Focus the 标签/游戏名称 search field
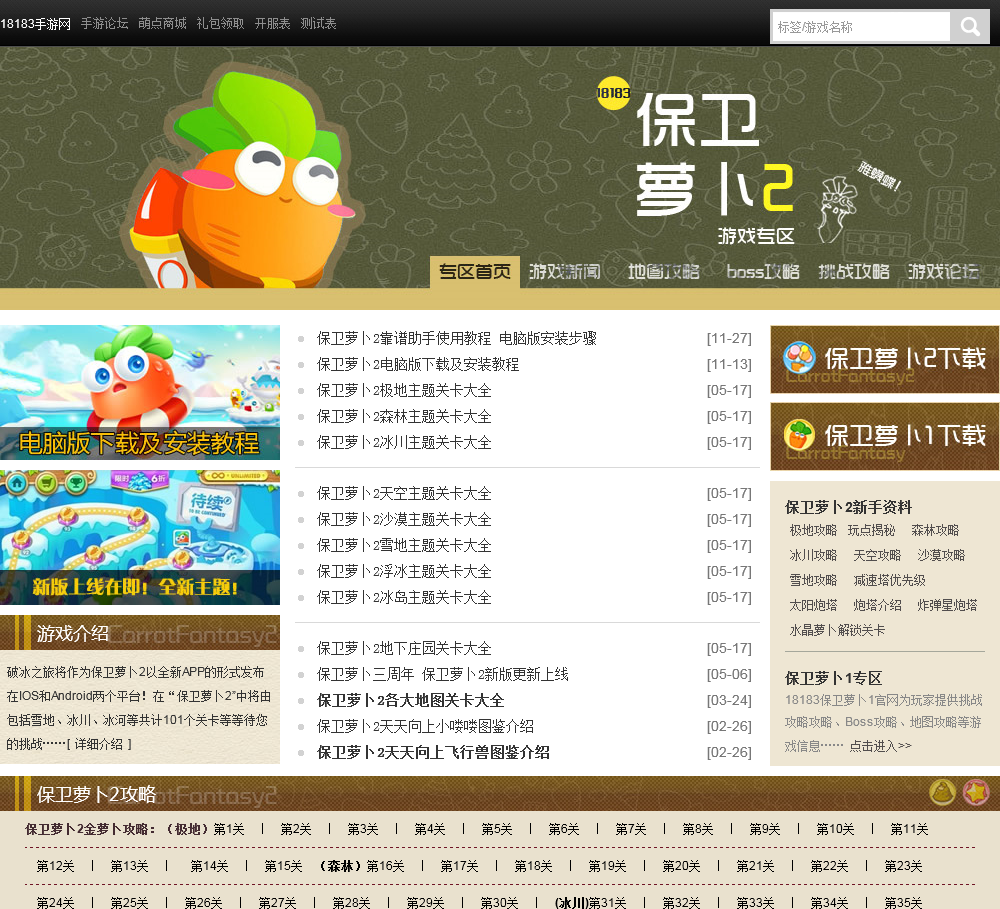This screenshot has width=1000, height=909. pos(861,27)
